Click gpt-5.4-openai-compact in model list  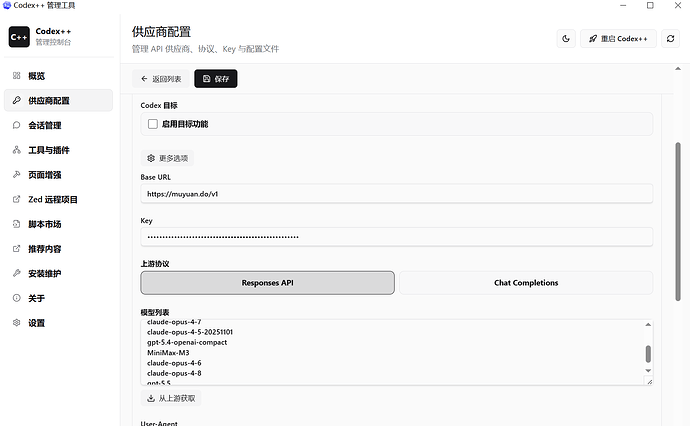187,342
